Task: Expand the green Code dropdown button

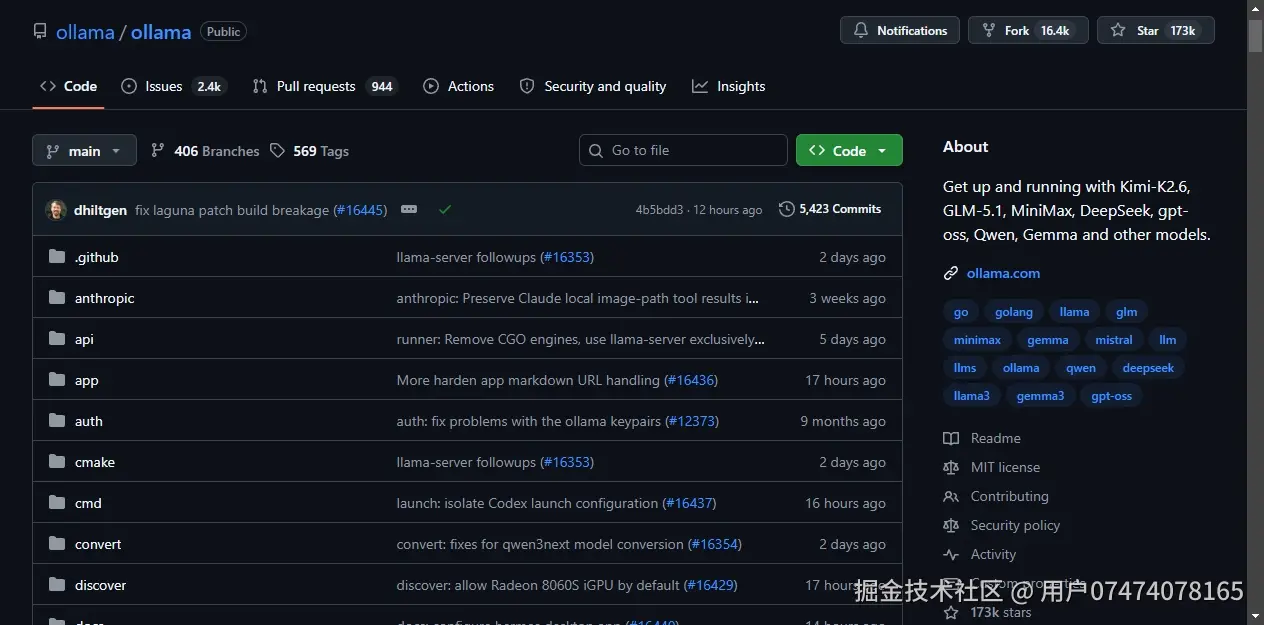Action: point(849,150)
